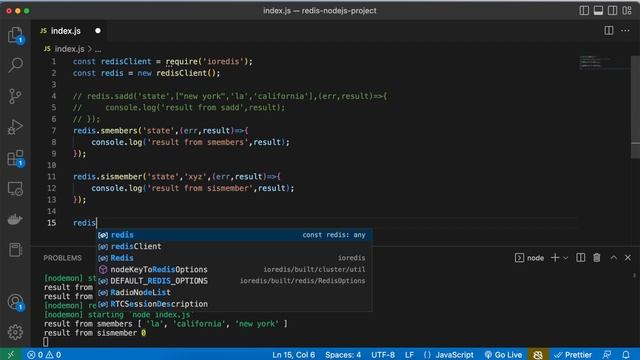Choose 'nodeKeyToRedisOptions' suggestion

234,269
